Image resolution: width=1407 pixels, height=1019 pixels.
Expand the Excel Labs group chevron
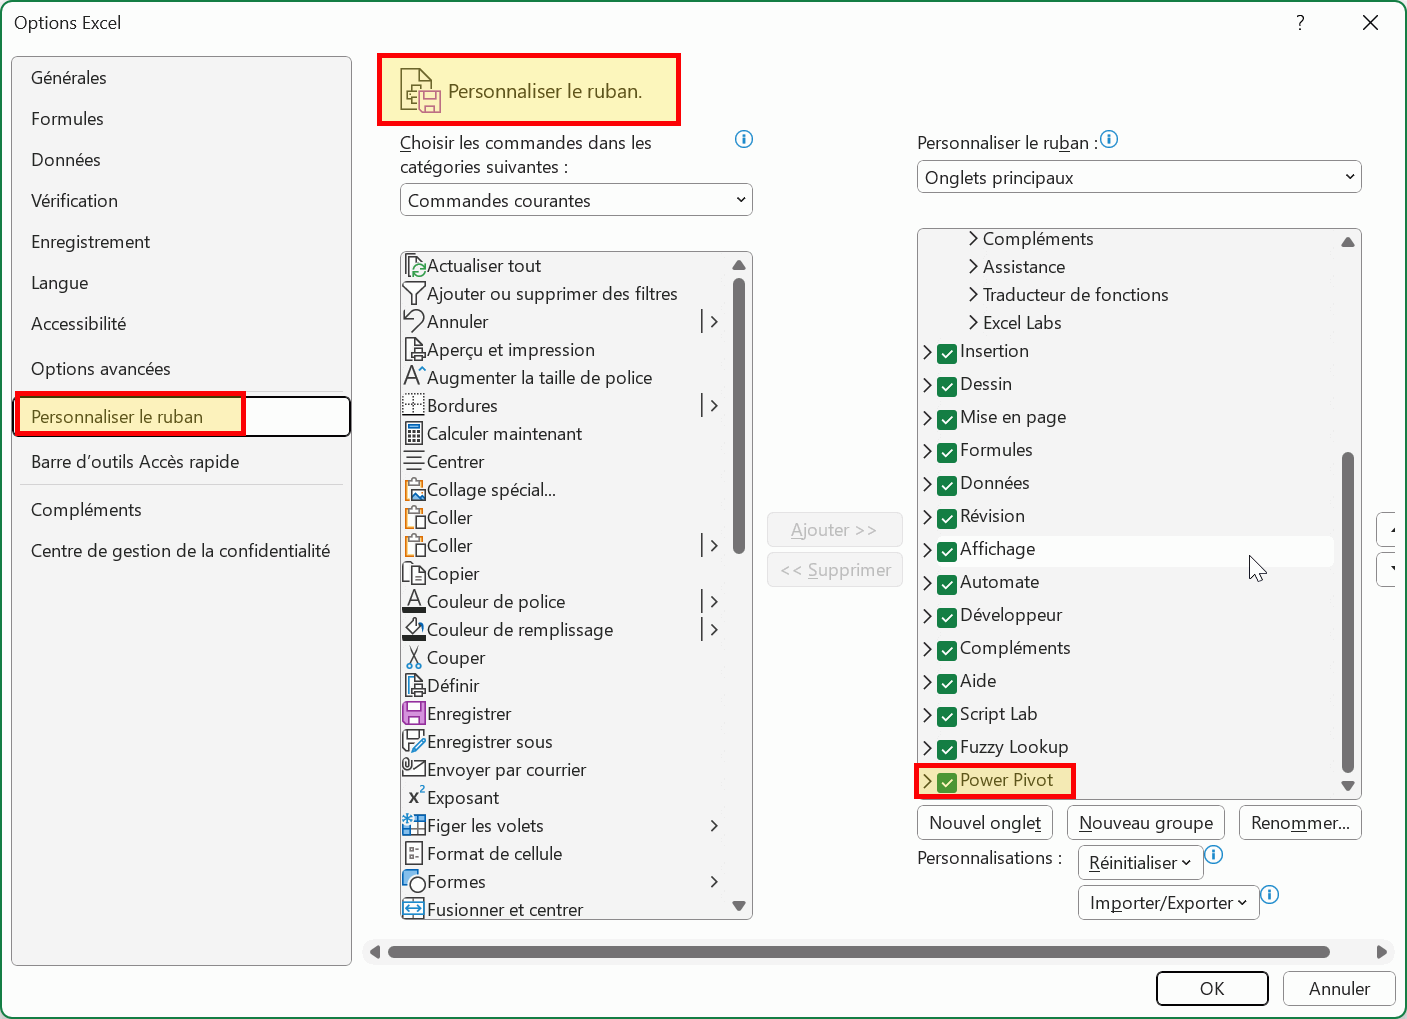pyautogui.click(x=973, y=322)
